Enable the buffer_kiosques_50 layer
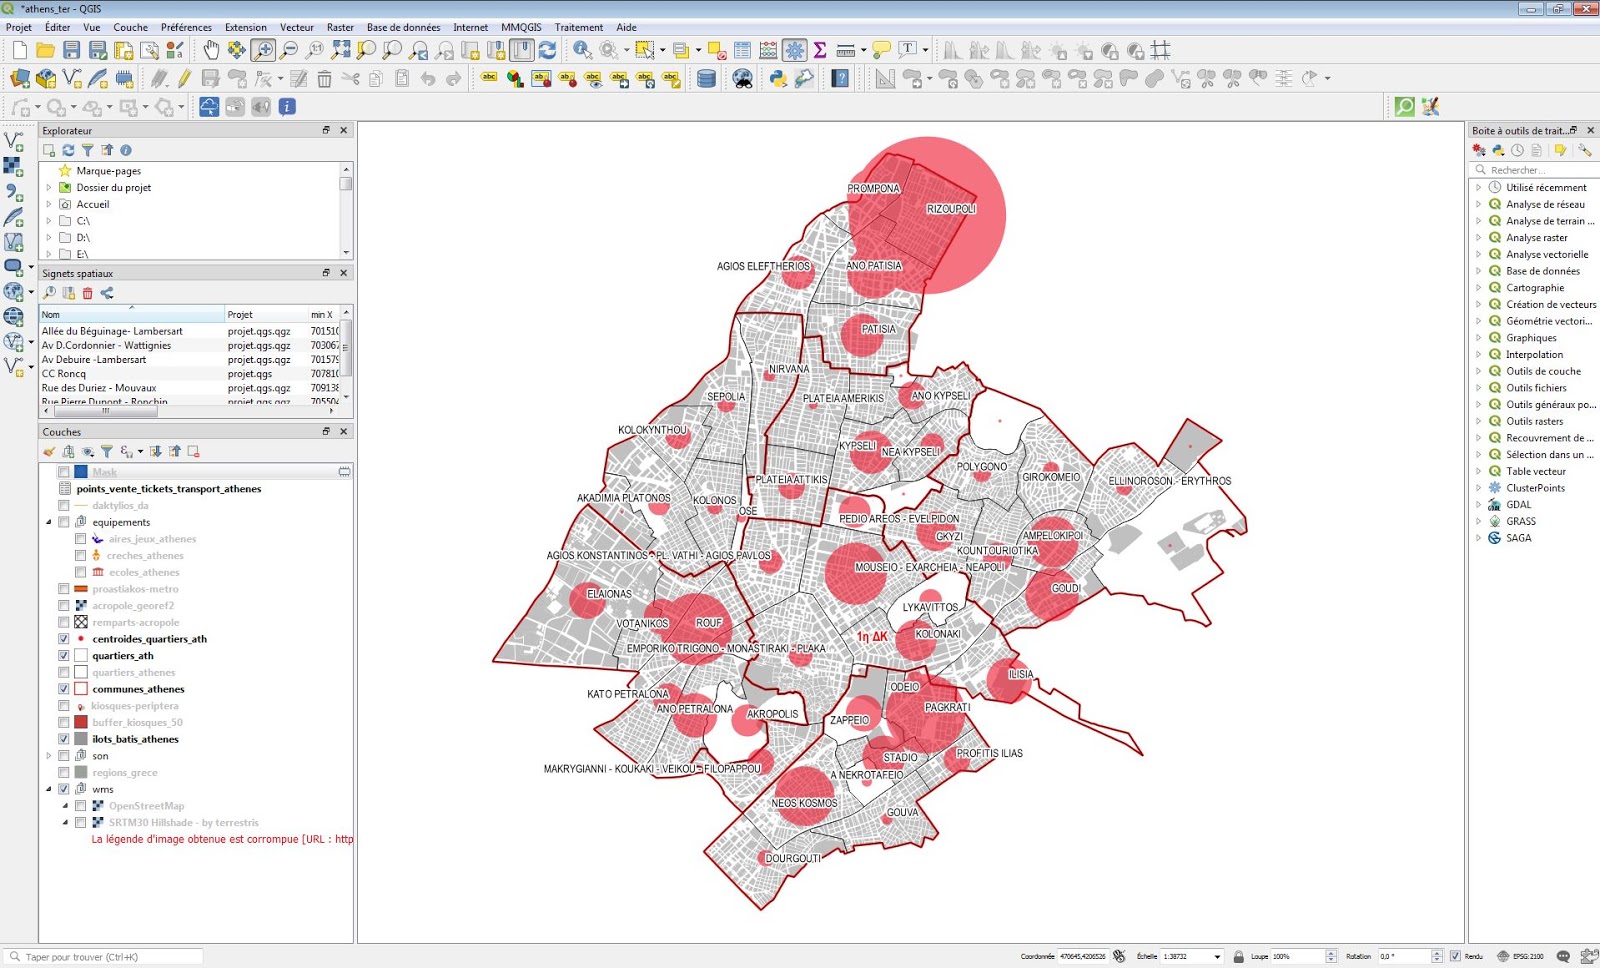1600x968 pixels. pos(64,722)
